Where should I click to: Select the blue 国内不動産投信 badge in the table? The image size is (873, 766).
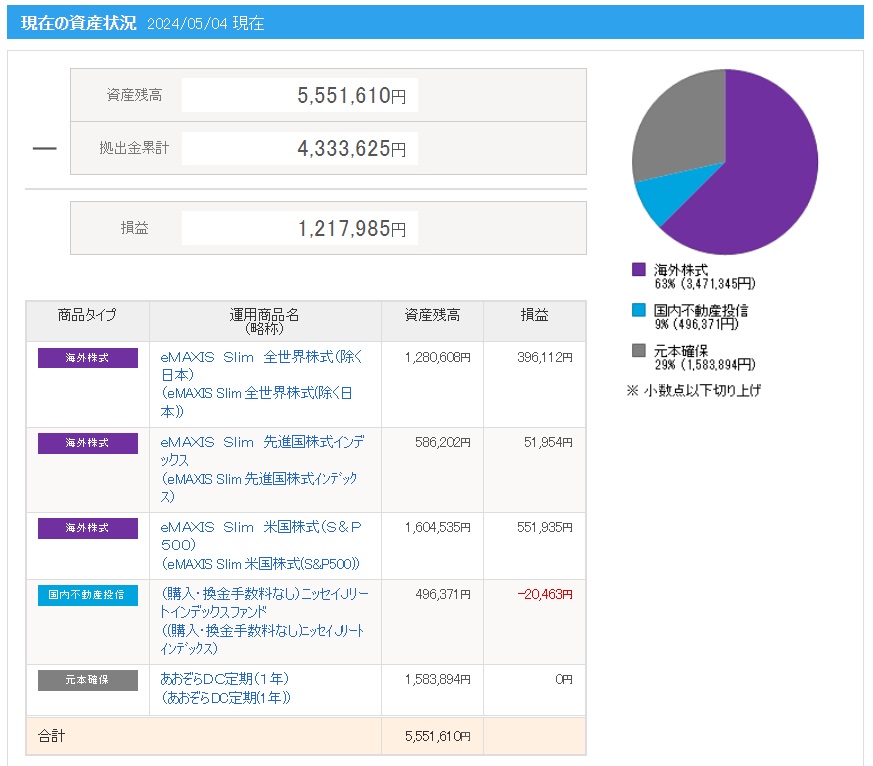coord(88,595)
